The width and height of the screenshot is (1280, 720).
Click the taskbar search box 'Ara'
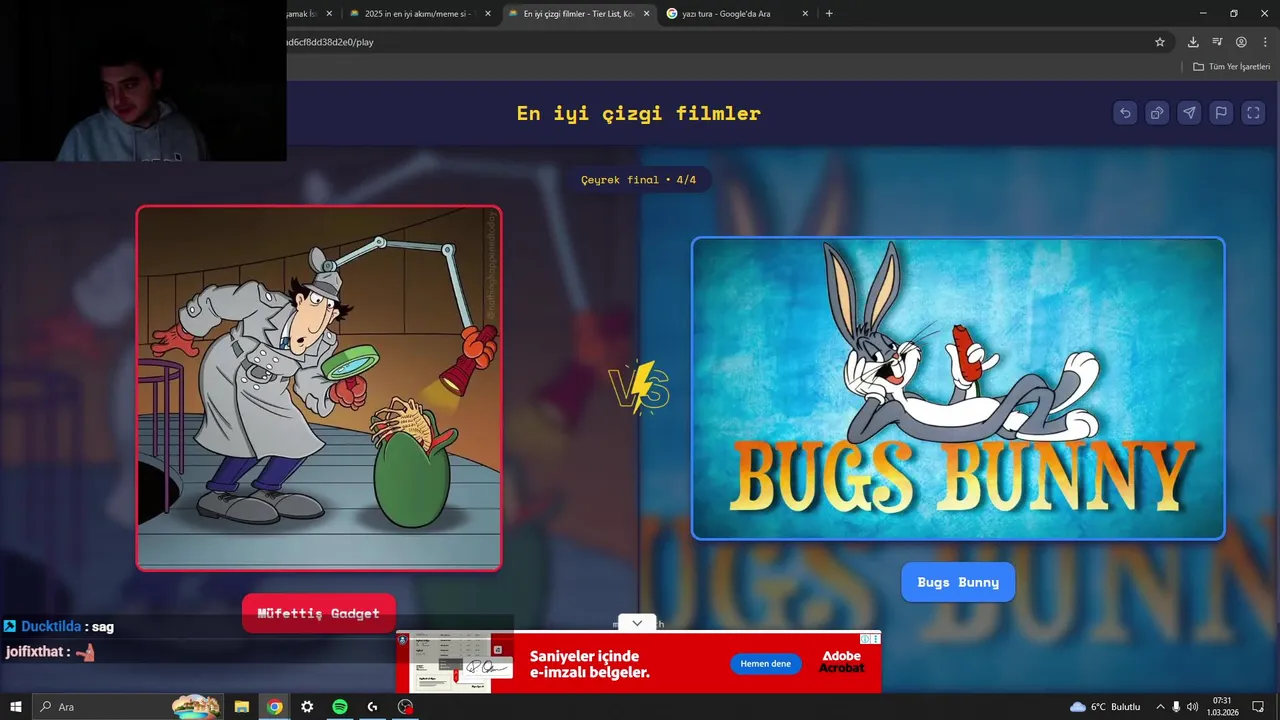[128, 706]
